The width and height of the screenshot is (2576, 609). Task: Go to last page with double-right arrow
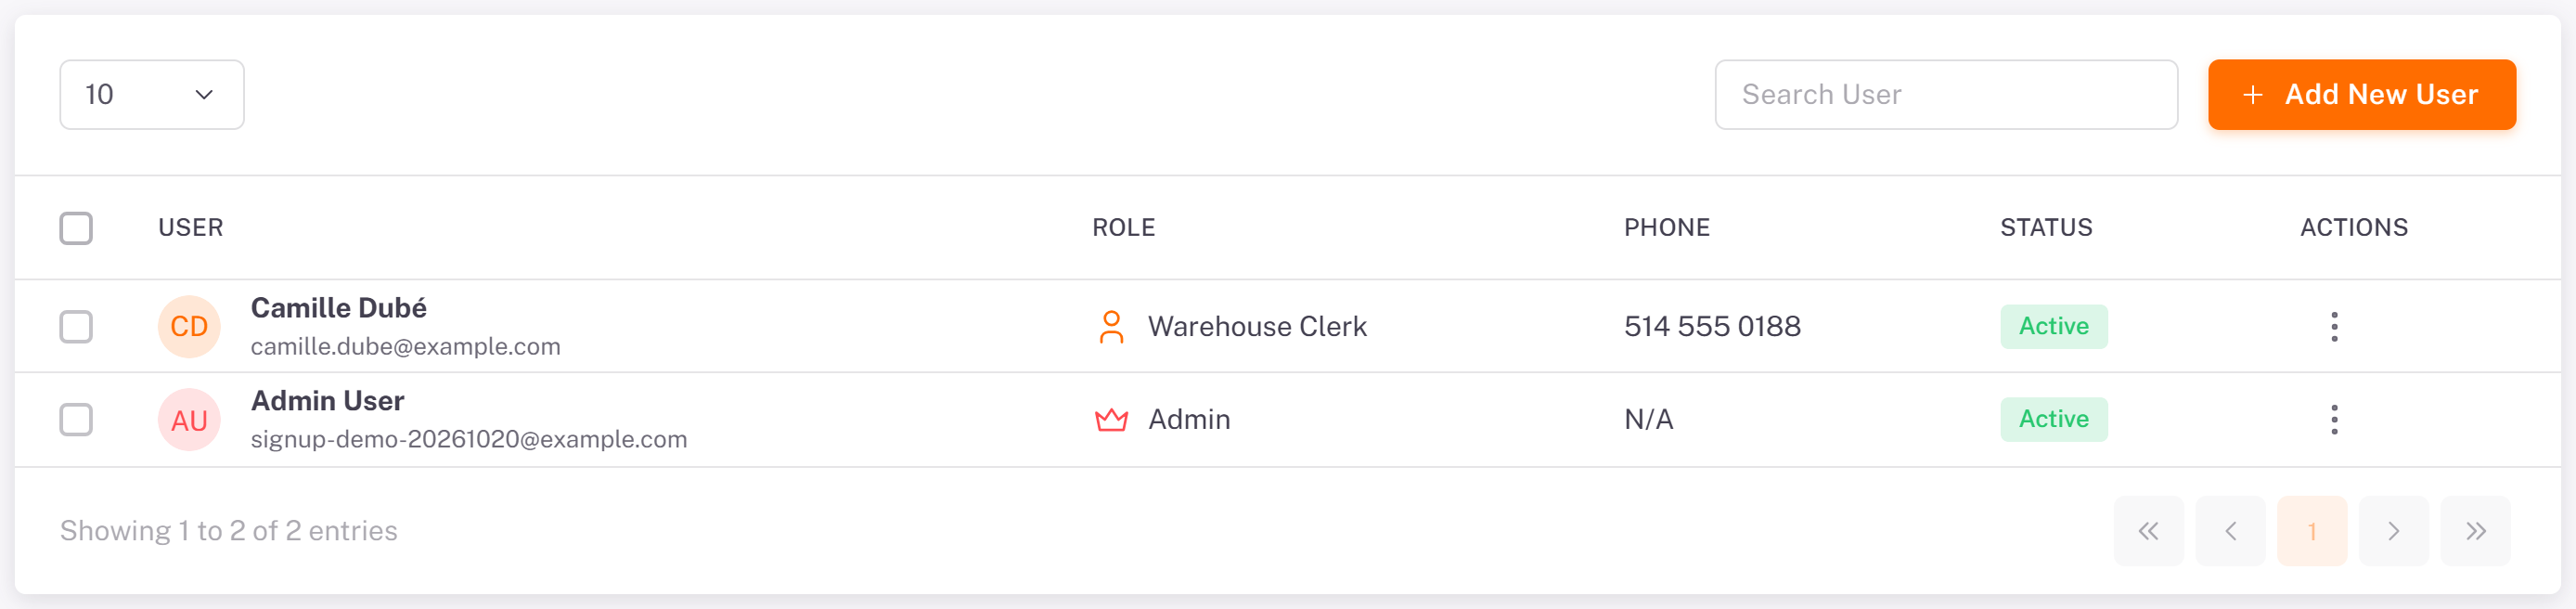pyautogui.click(x=2475, y=531)
